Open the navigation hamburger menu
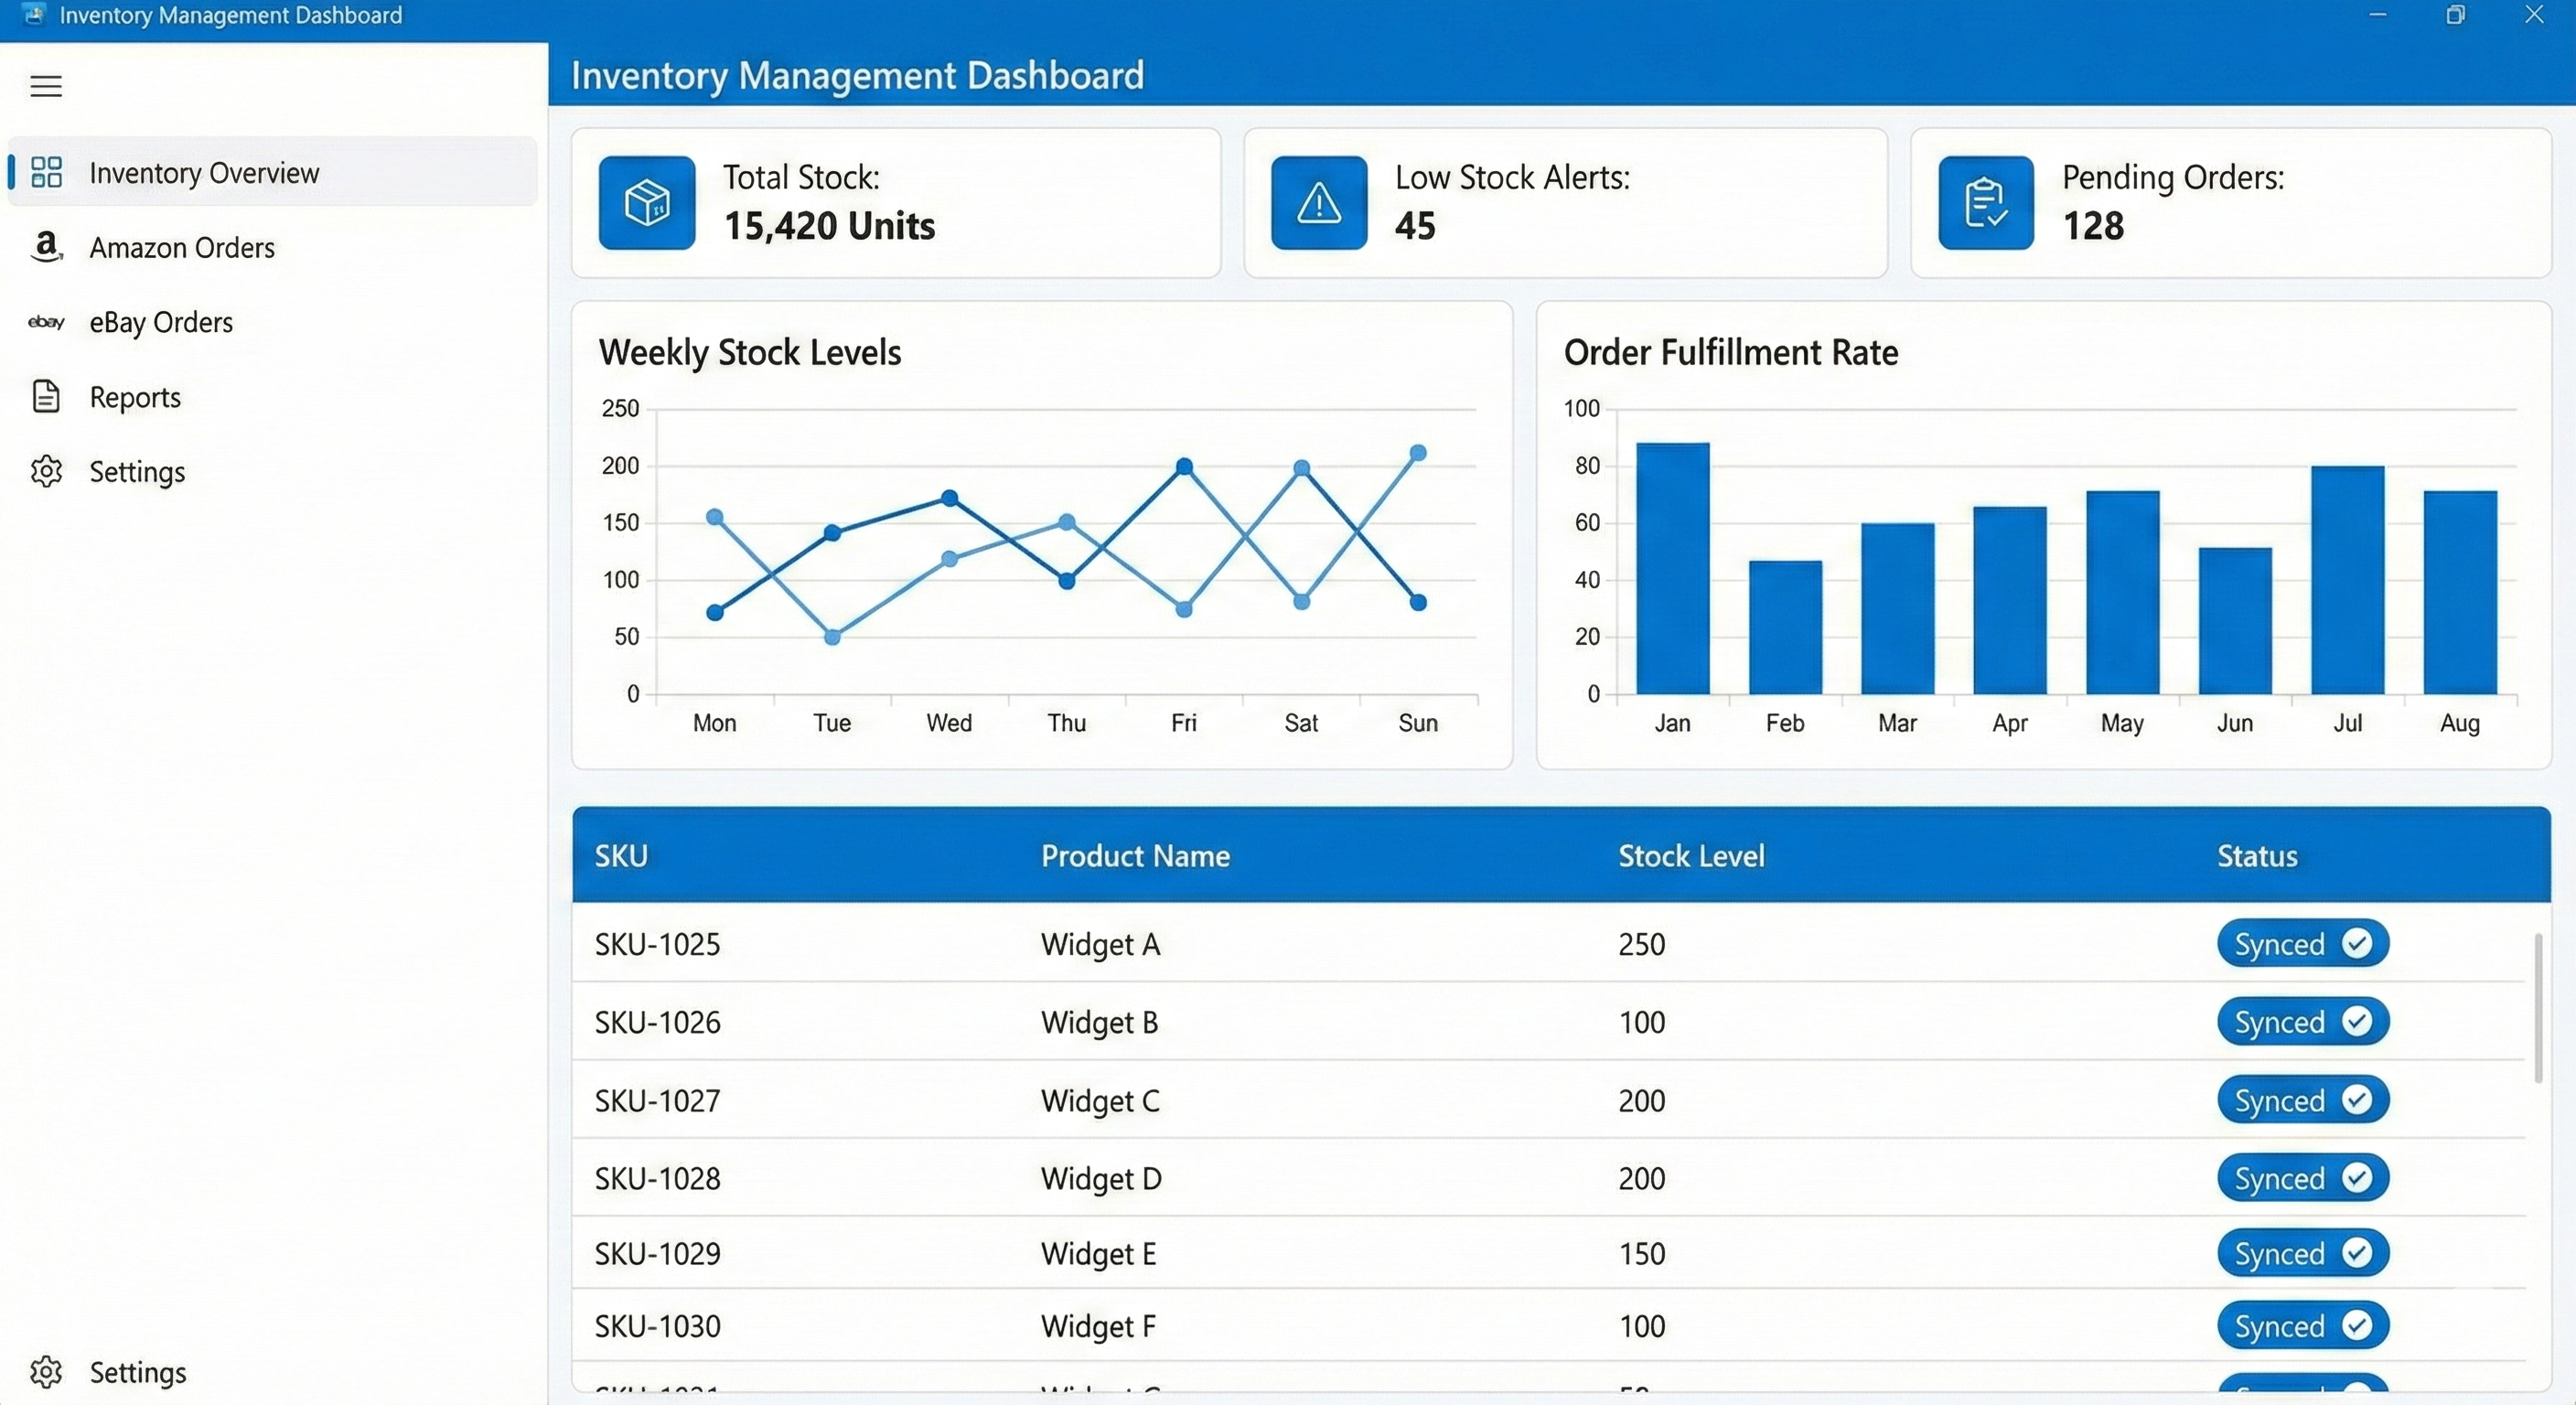The width and height of the screenshot is (2576, 1405). point(45,86)
